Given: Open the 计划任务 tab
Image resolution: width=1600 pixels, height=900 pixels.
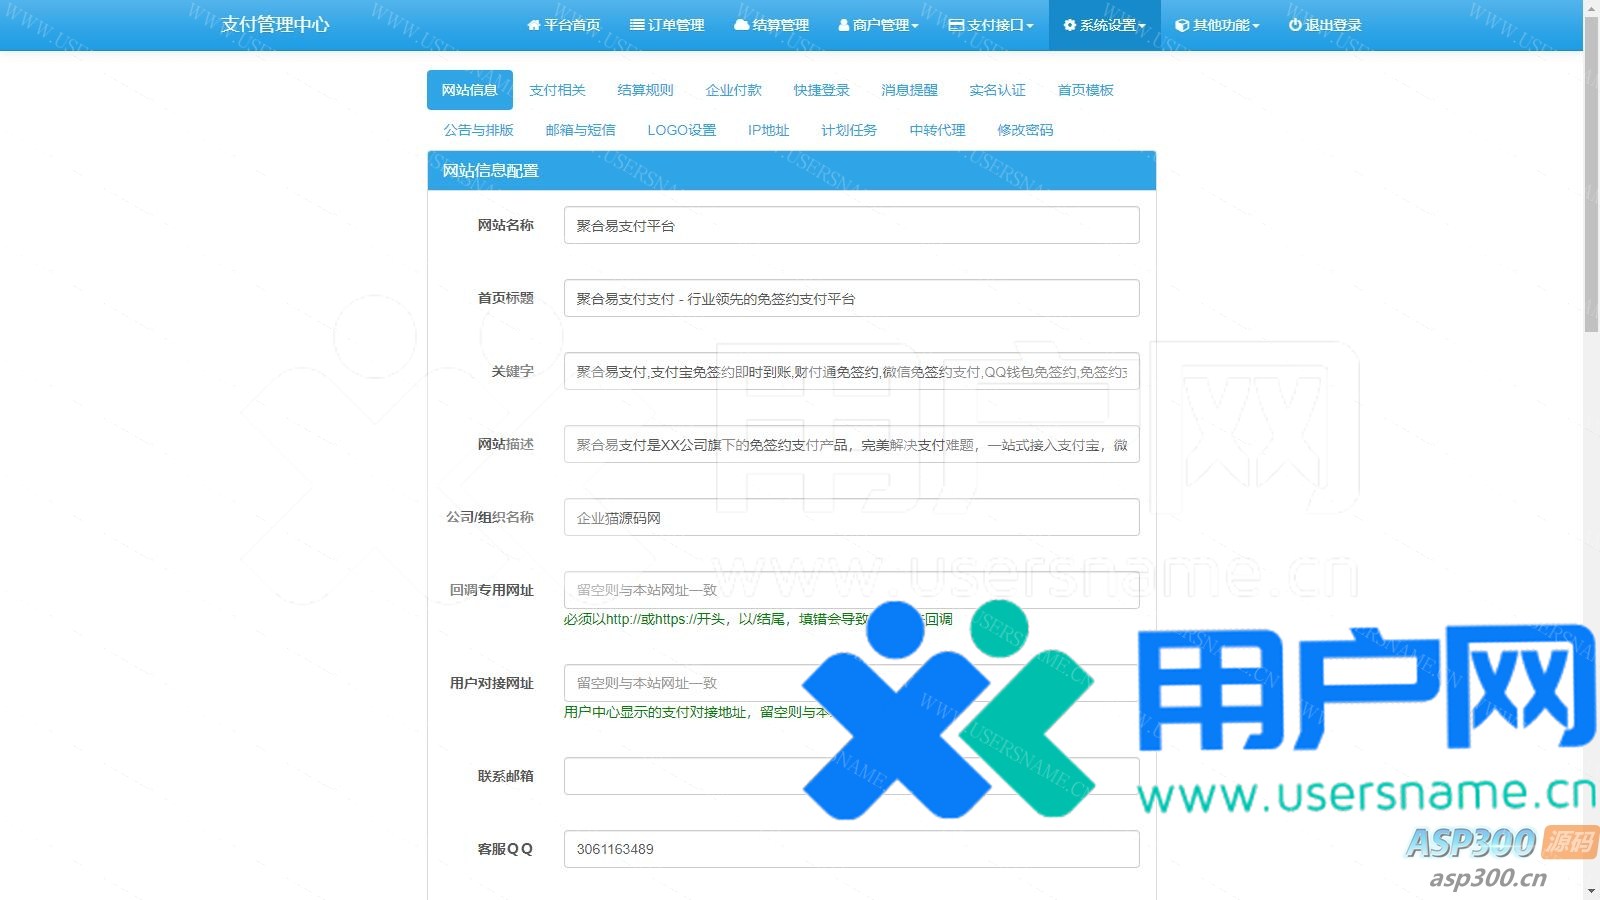Looking at the screenshot, I should [849, 130].
